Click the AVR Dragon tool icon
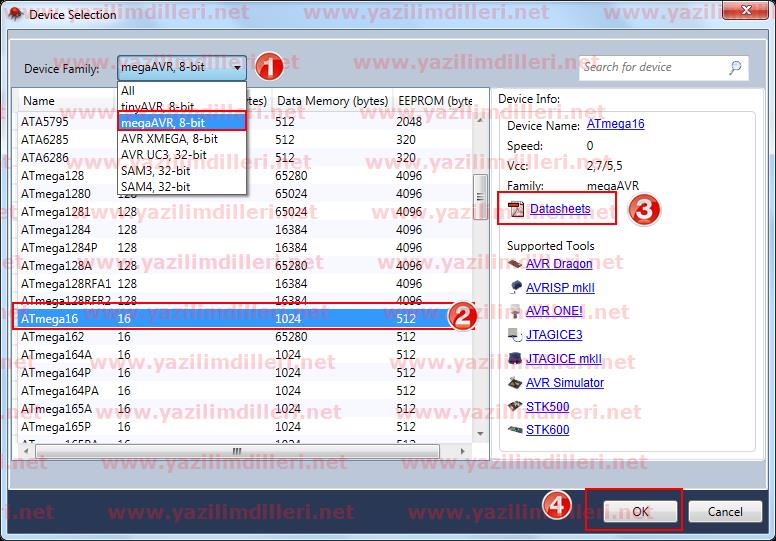Screen dimensions: 776x541 click(x=514, y=264)
